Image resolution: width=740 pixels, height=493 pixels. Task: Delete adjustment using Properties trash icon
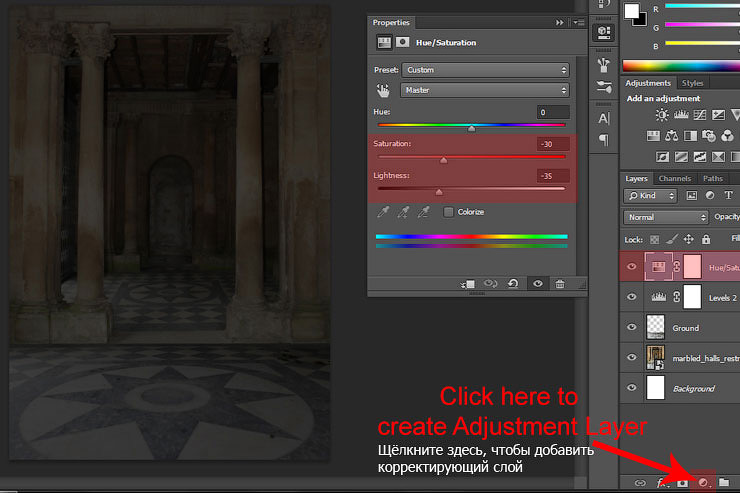tap(559, 284)
